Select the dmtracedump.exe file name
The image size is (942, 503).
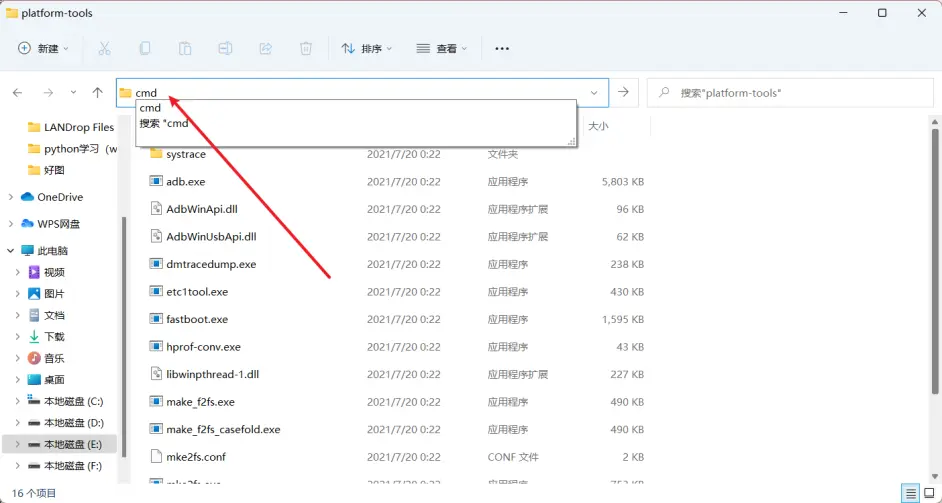point(211,264)
